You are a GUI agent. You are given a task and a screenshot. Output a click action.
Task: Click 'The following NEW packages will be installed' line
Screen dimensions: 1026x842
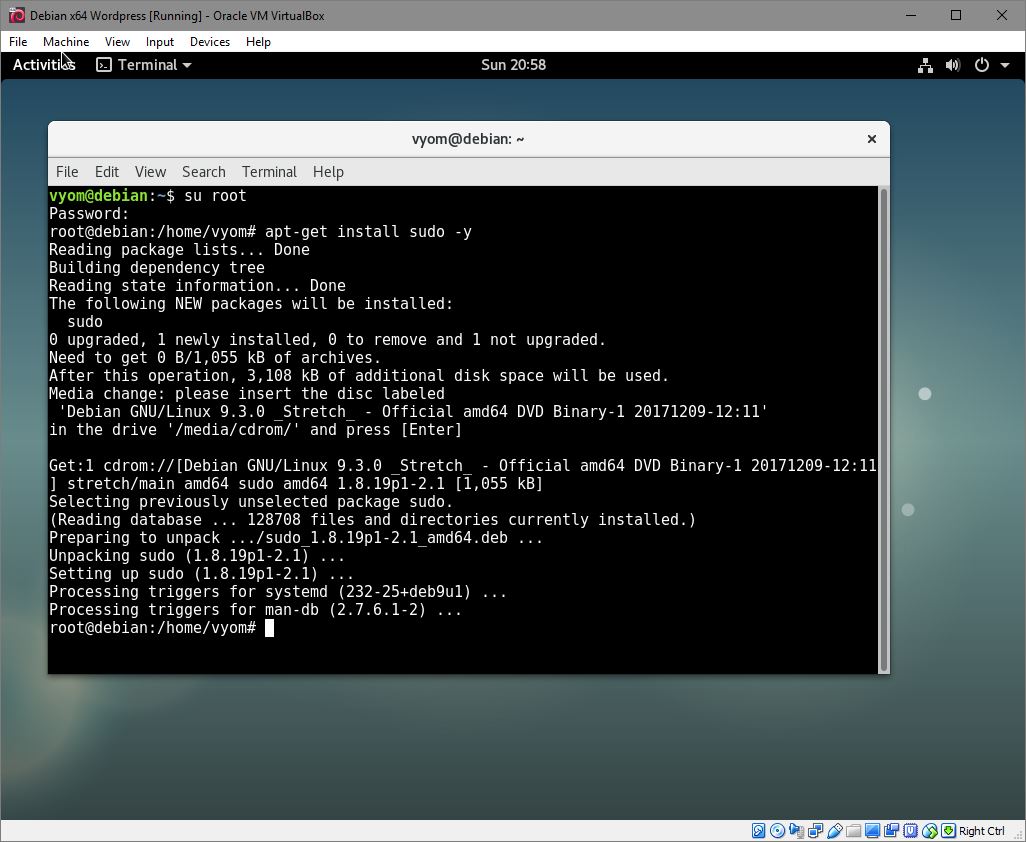point(251,304)
